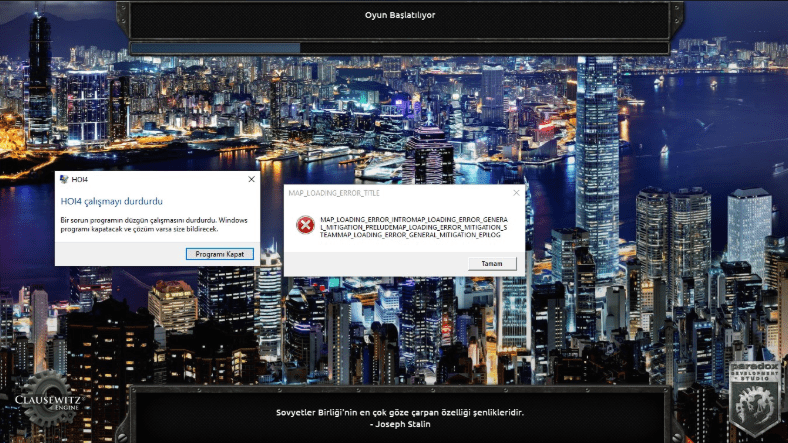Click the game loading progress bar
The image size is (788, 443).
coord(400,48)
